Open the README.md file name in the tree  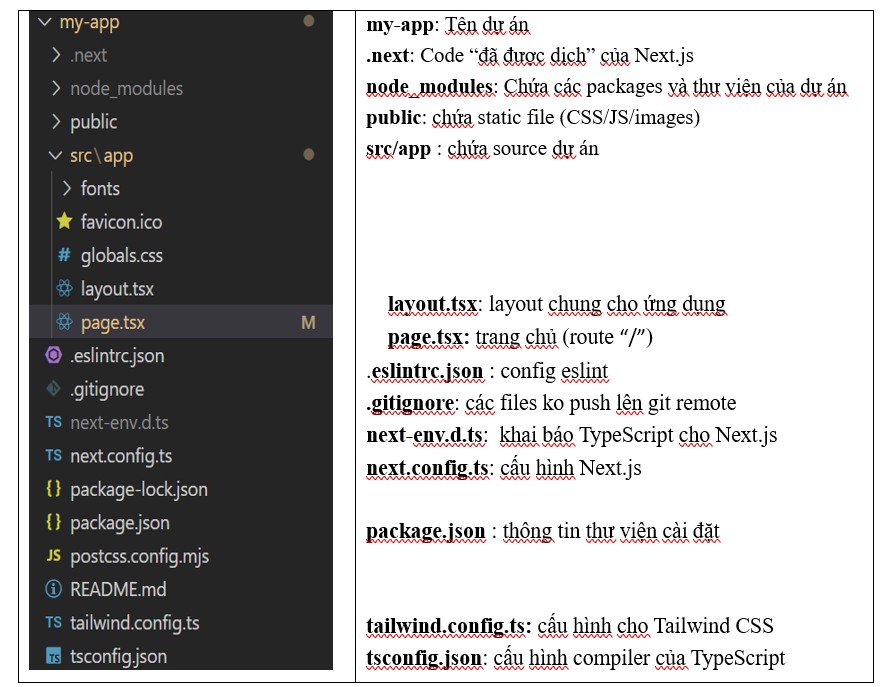(x=118, y=590)
